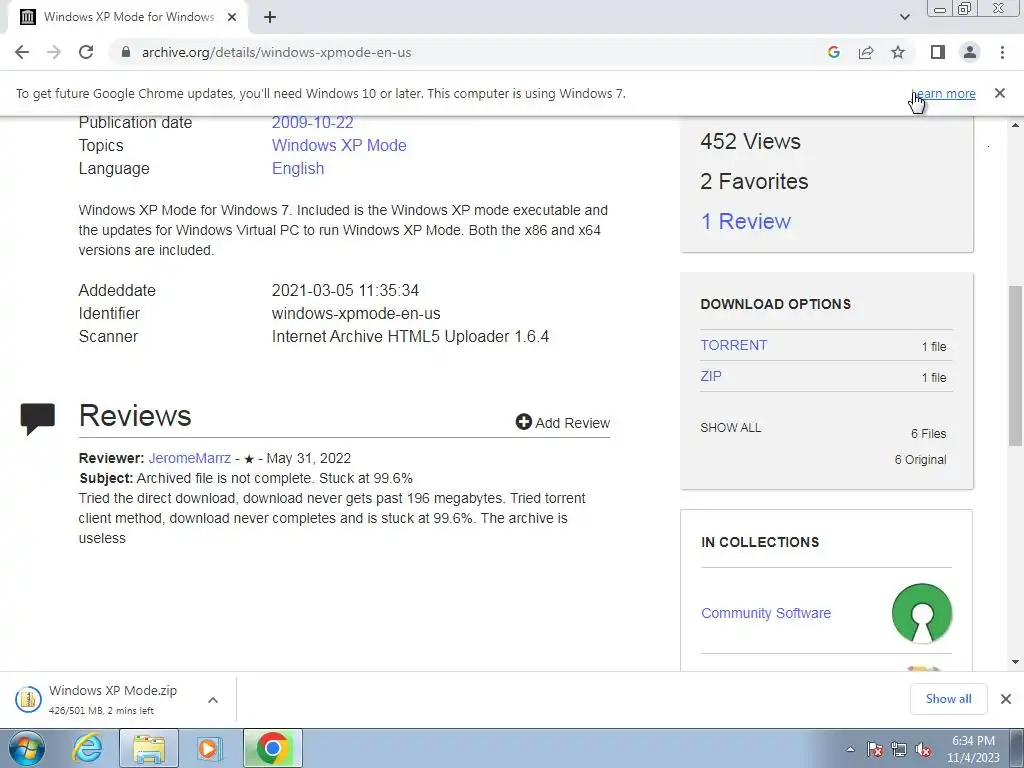Open the 2009-10-22 publication date link
The image size is (1024, 768).
click(312, 122)
